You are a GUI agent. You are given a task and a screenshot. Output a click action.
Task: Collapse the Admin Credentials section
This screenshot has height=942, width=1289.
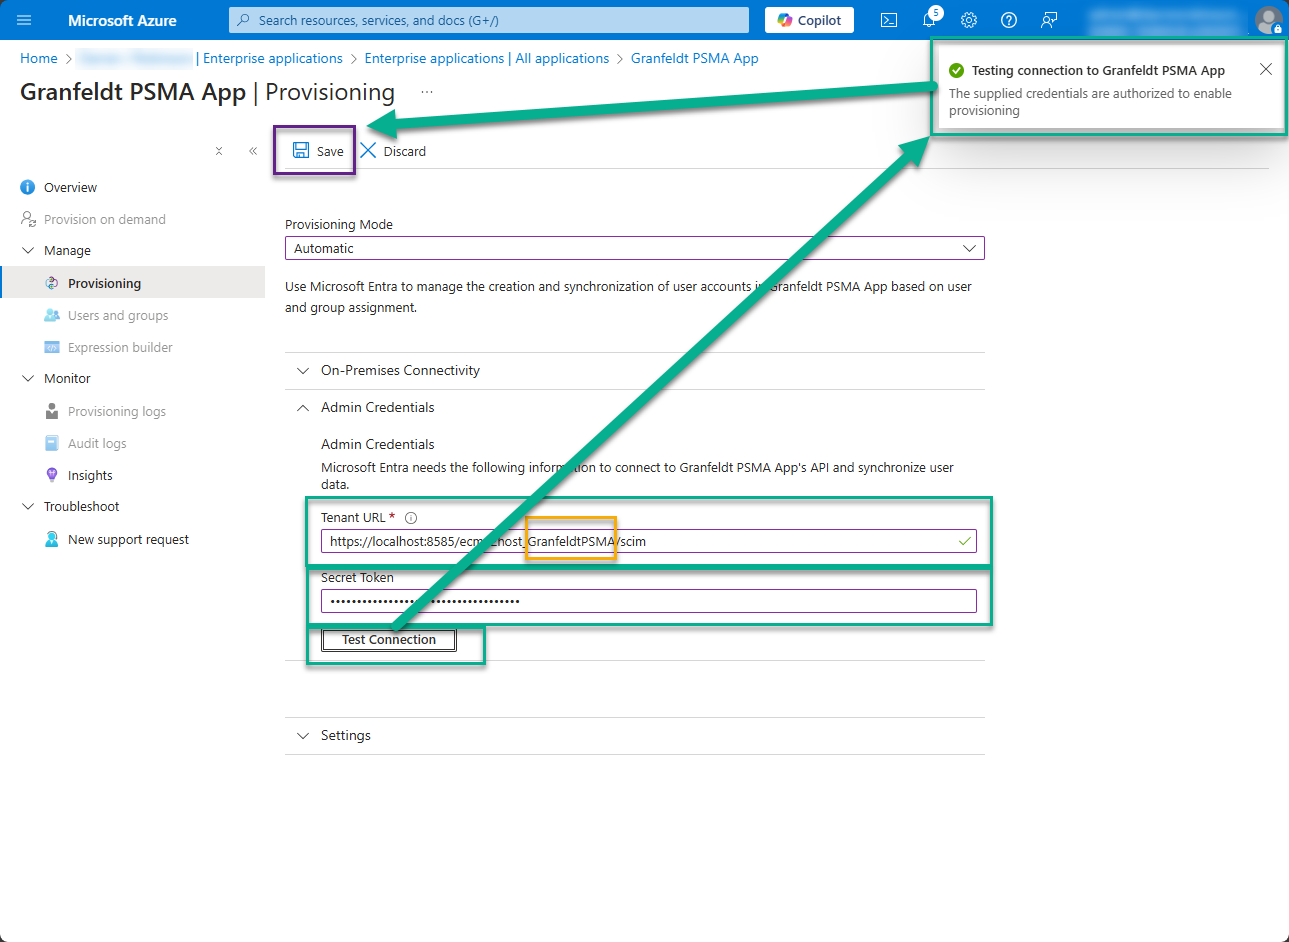click(377, 408)
